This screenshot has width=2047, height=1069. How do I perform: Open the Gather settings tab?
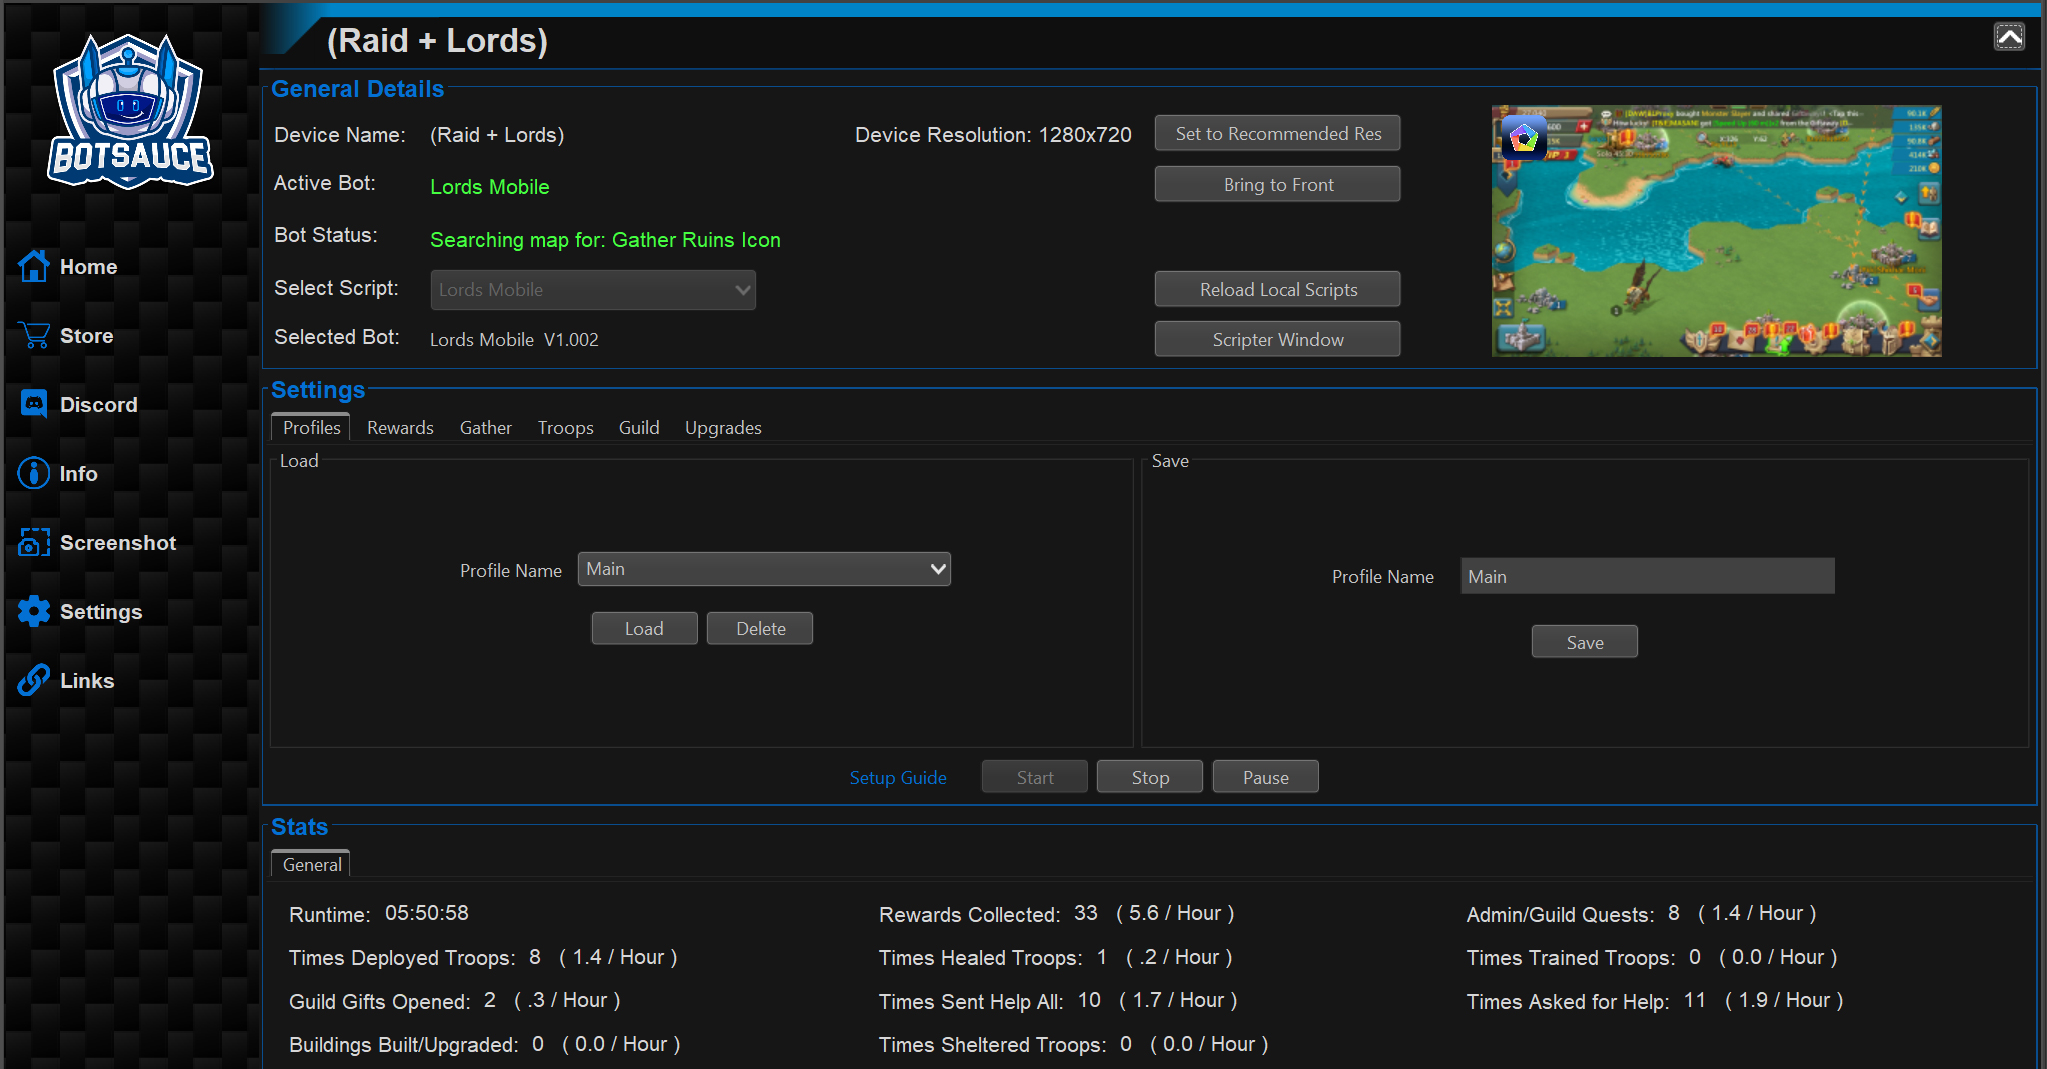(x=485, y=428)
